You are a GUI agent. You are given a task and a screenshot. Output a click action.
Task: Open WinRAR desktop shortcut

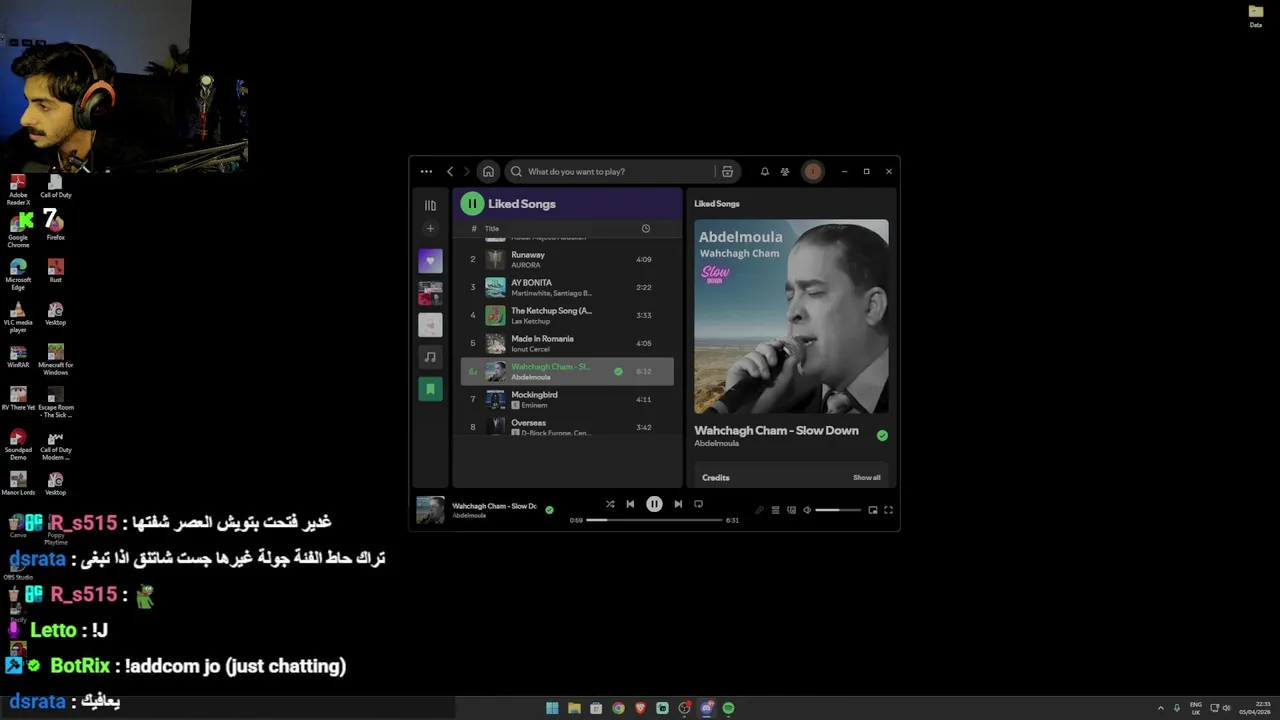pos(18,357)
